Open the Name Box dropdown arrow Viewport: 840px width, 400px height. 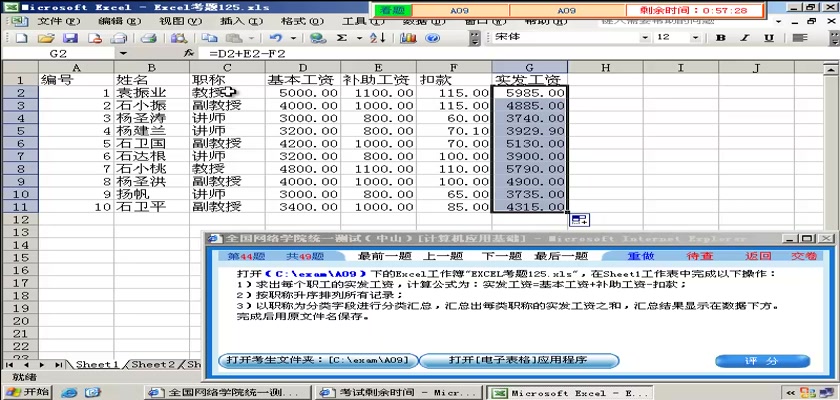pyautogui.click(x=123, y=54)
